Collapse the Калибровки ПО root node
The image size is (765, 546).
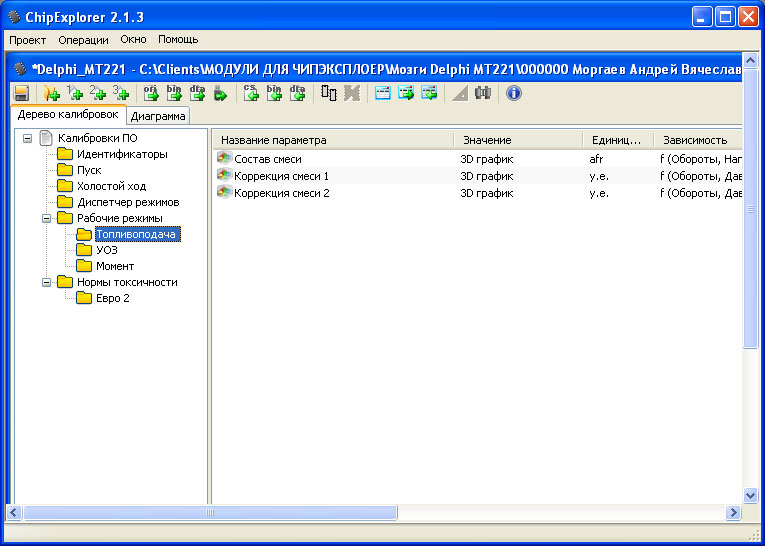(x=28, y=138)
